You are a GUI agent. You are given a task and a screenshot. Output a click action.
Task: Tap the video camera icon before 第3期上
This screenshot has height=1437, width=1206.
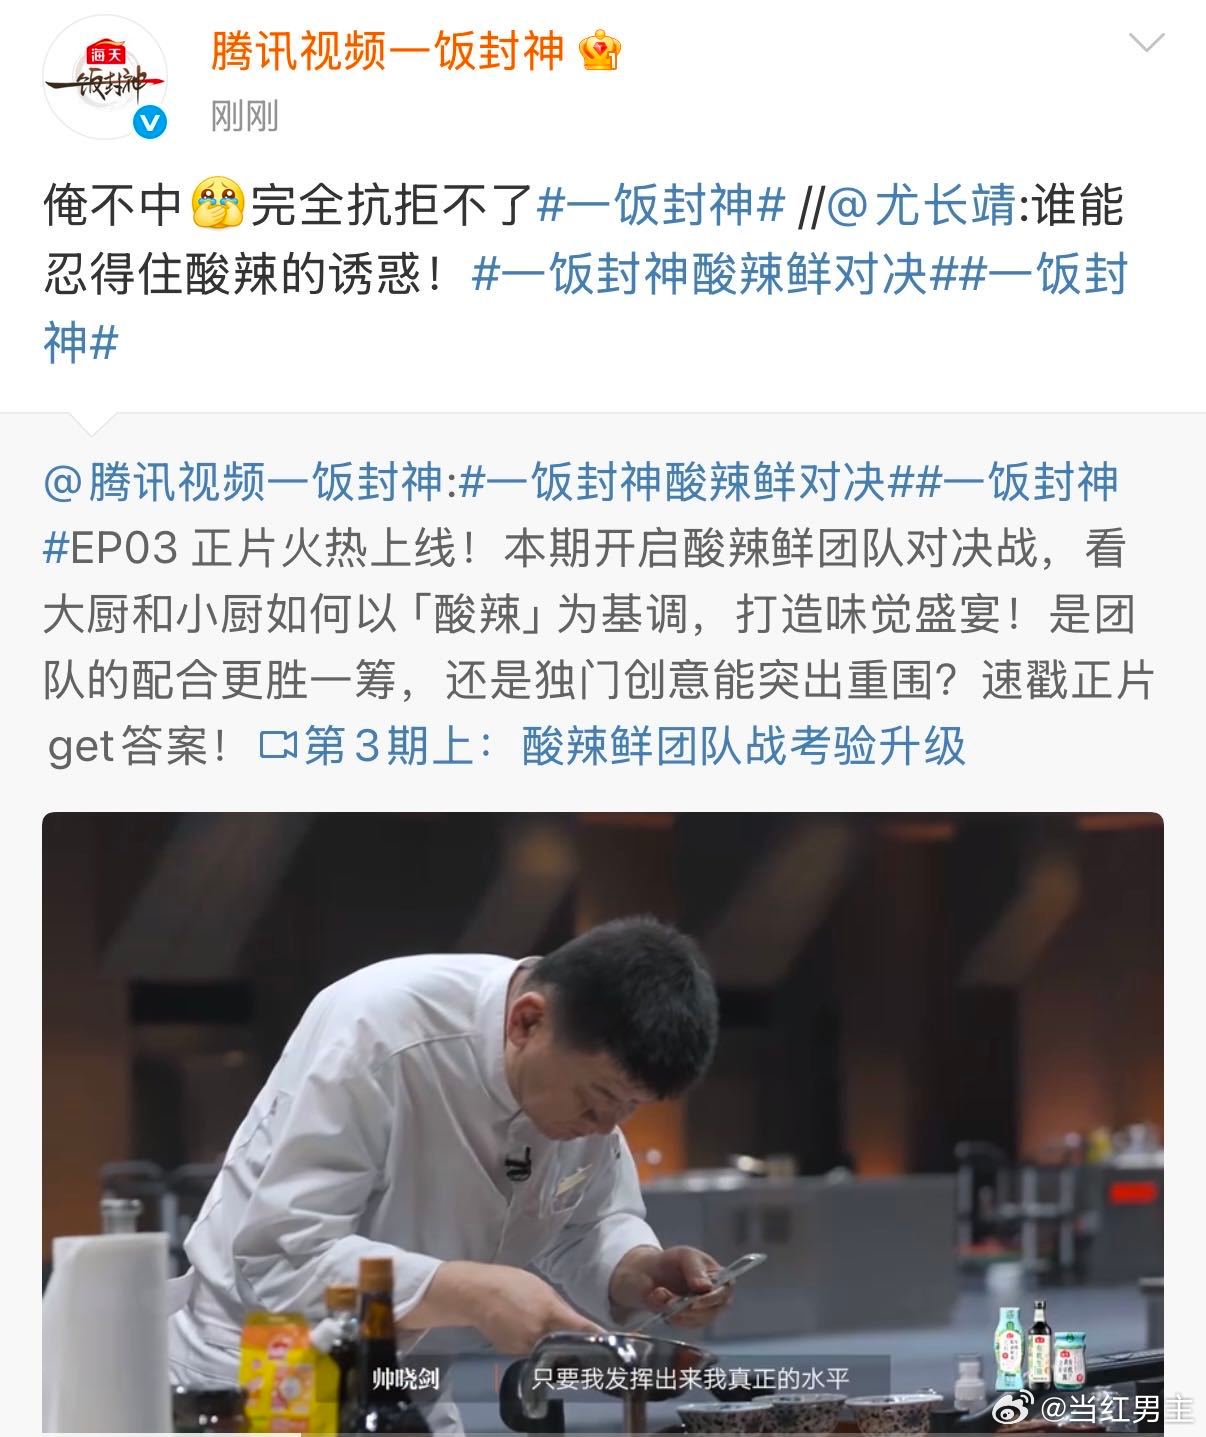point(278,746)
